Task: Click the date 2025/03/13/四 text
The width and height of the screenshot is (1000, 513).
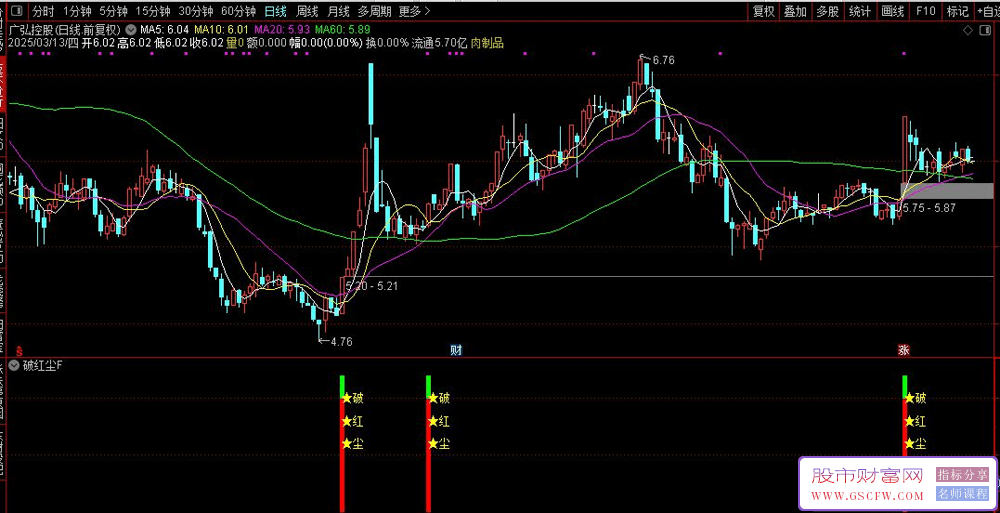Action: 44,43
